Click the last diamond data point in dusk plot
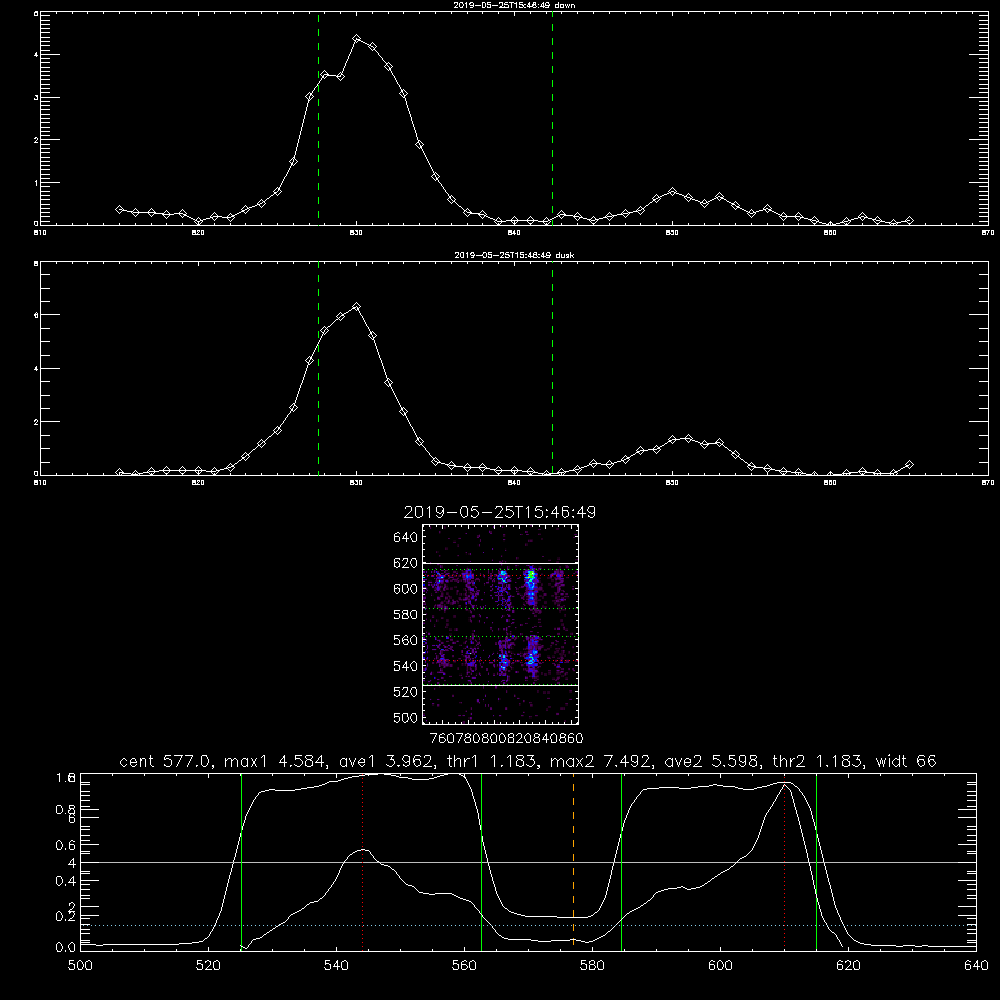Screen dimensions: 1000x1000 (909, 464)
